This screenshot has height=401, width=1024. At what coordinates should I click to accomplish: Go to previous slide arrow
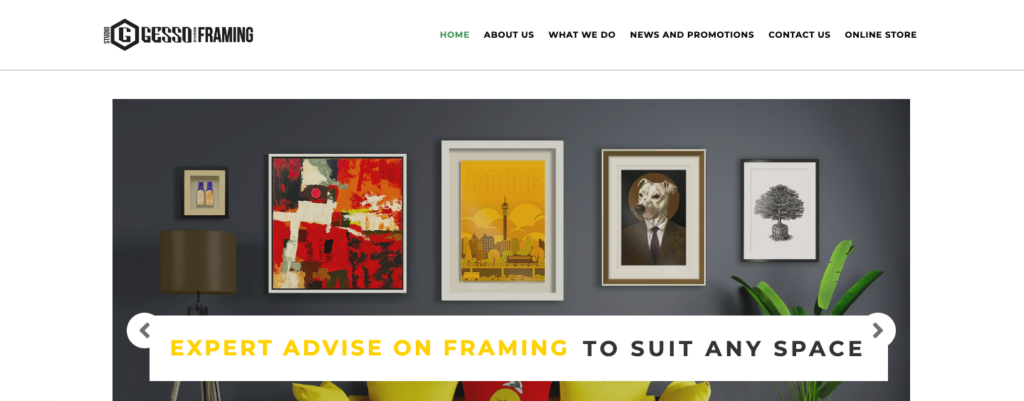(144, 330)
